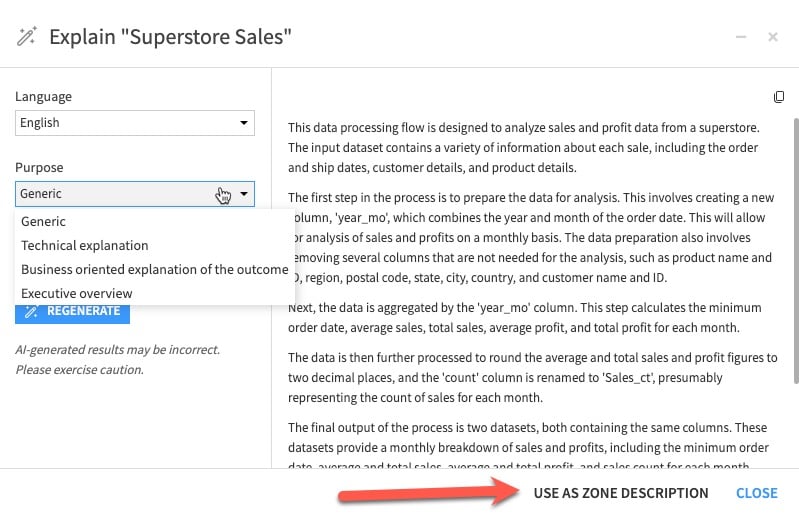Minimize the Explain dialog

click(741, 37)
